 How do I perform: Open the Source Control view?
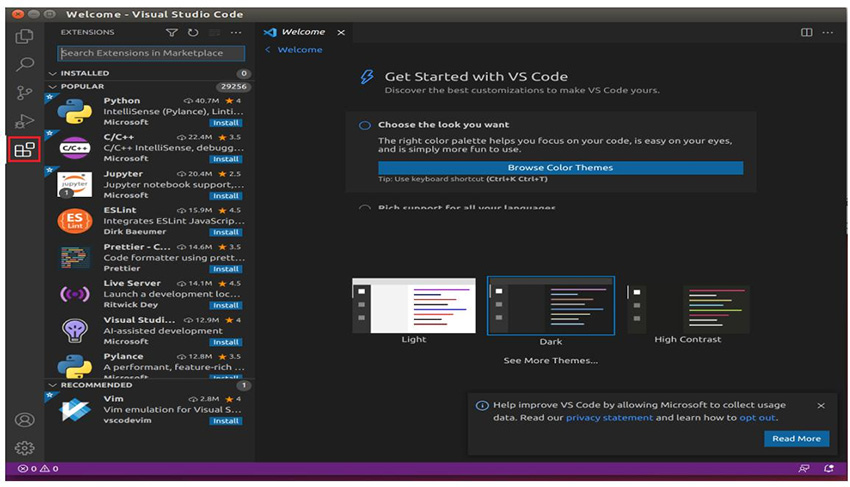point(24,93)
